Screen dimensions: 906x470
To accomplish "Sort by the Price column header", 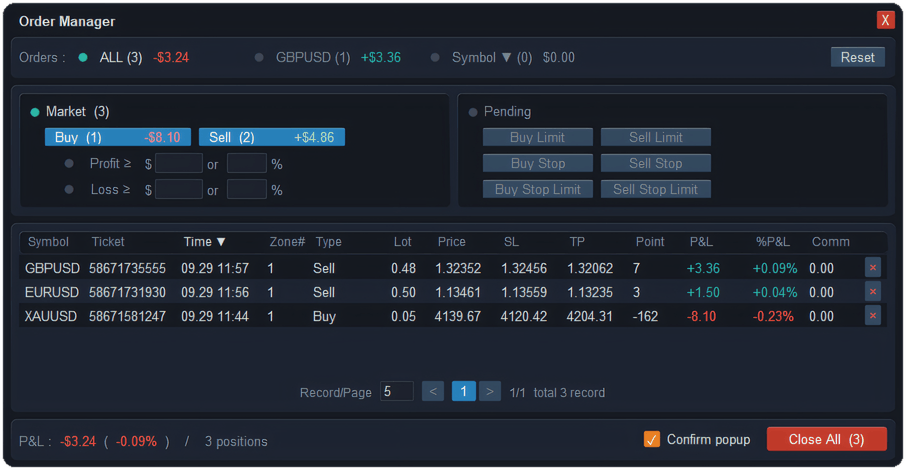I will tap(451, 242).
